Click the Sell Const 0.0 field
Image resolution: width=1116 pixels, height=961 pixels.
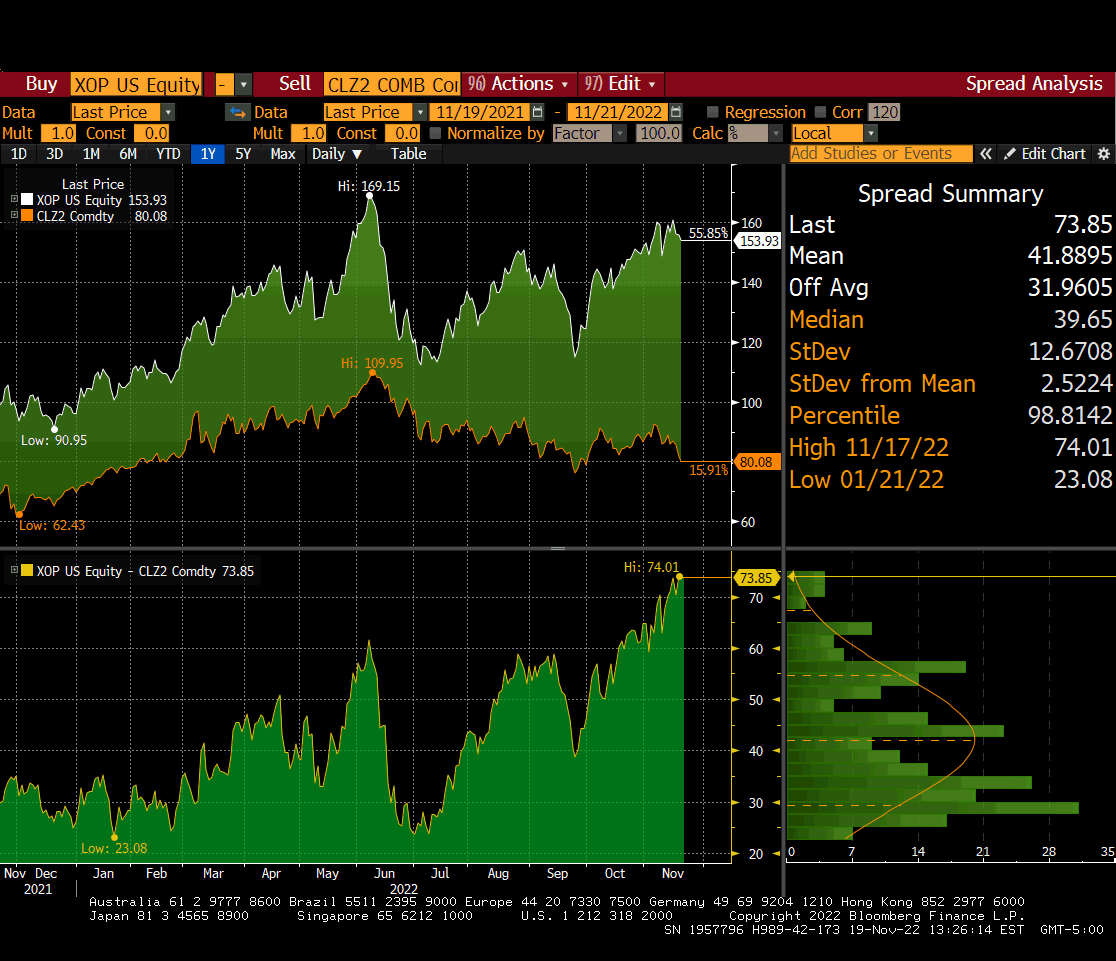point(402,133)
